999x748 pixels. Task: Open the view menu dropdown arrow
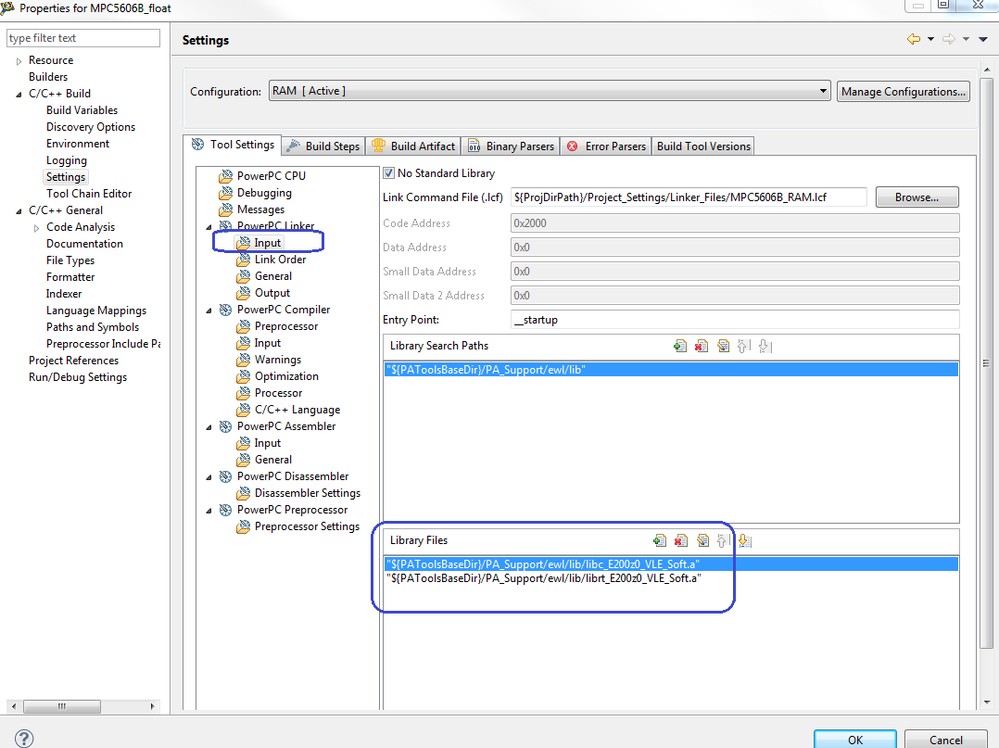point(983,40)
